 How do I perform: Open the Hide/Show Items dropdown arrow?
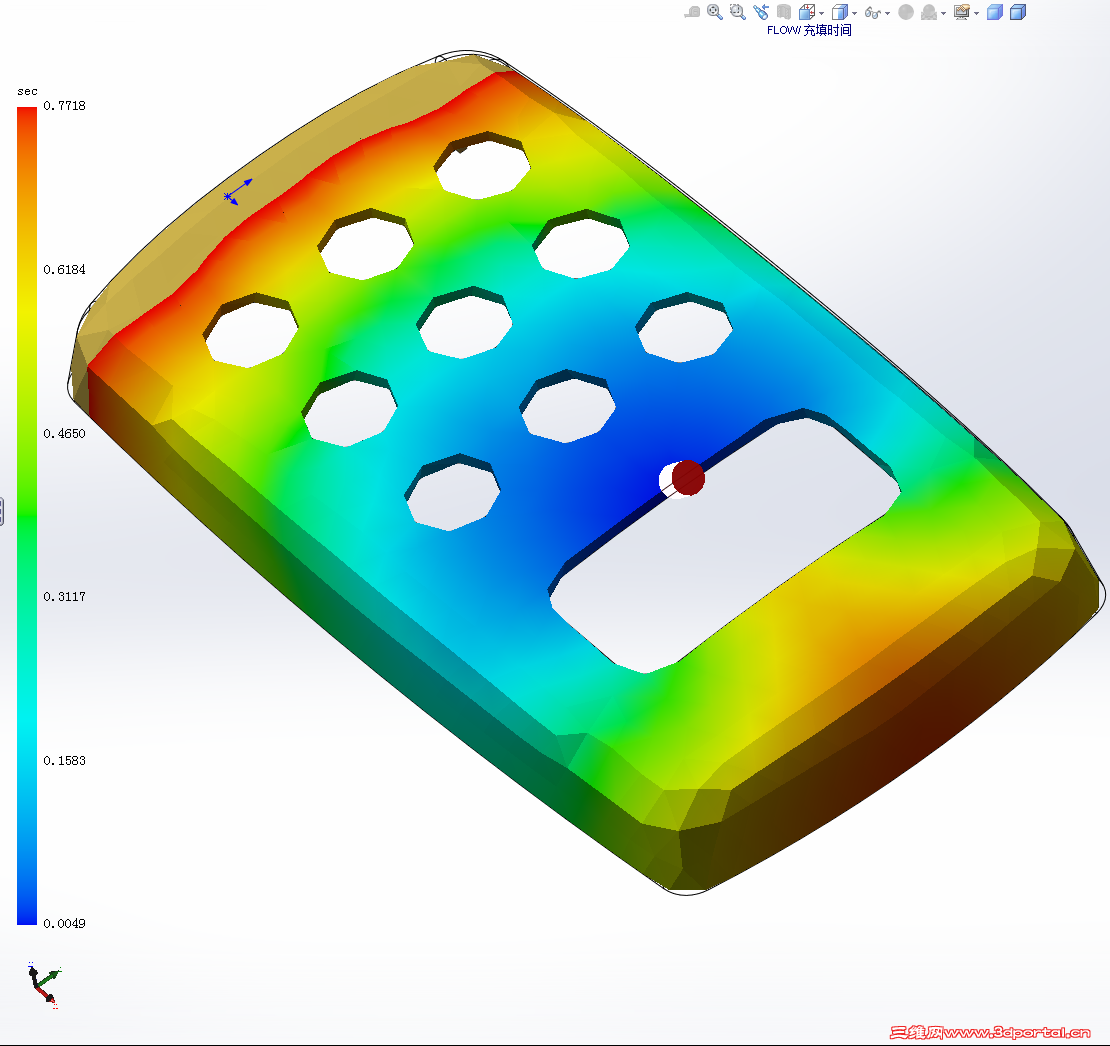[x=888, y=13]
